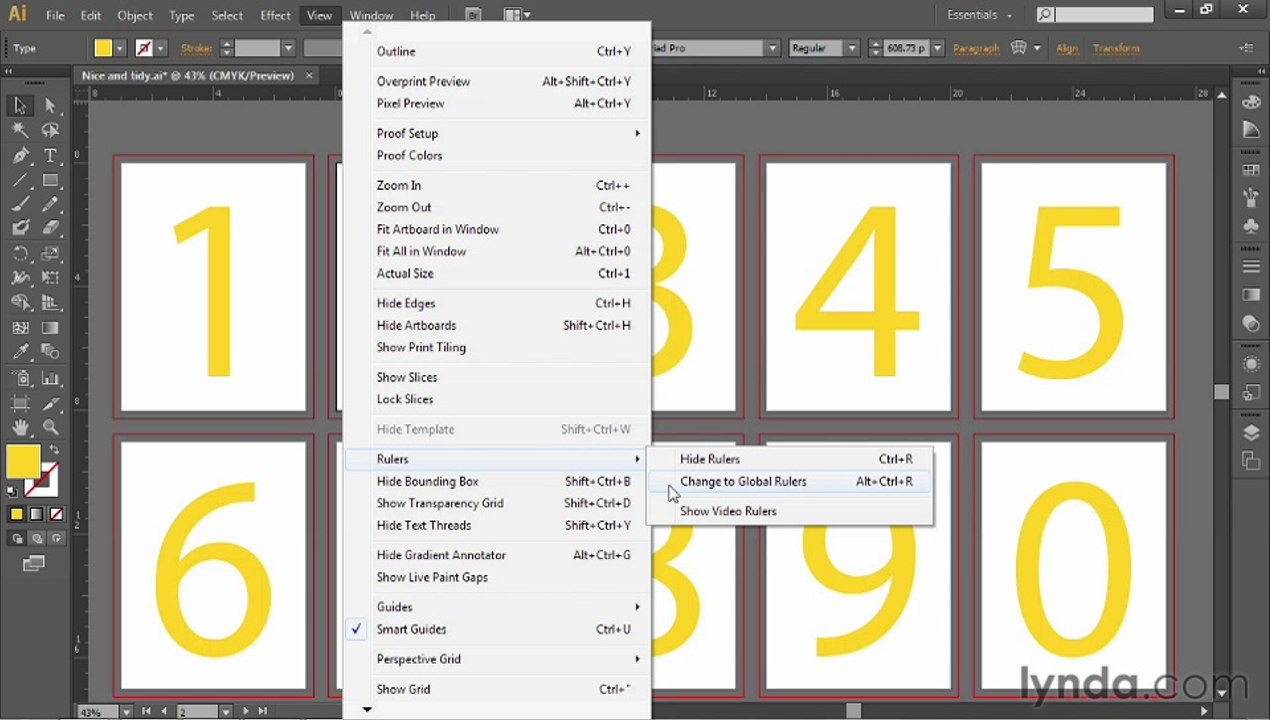Select the Selection (black arrow) tool
Viewport: 1270px width, 720px height.
coord(20,105)
